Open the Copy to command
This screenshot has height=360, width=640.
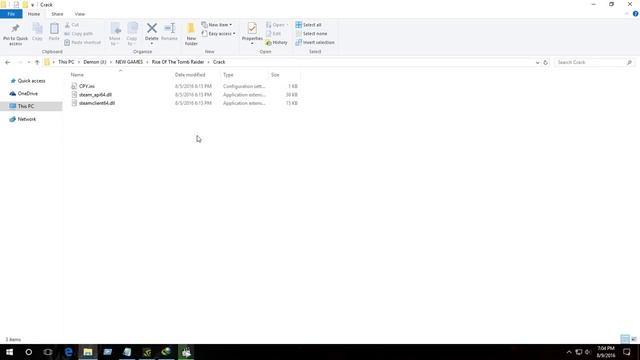132,34
